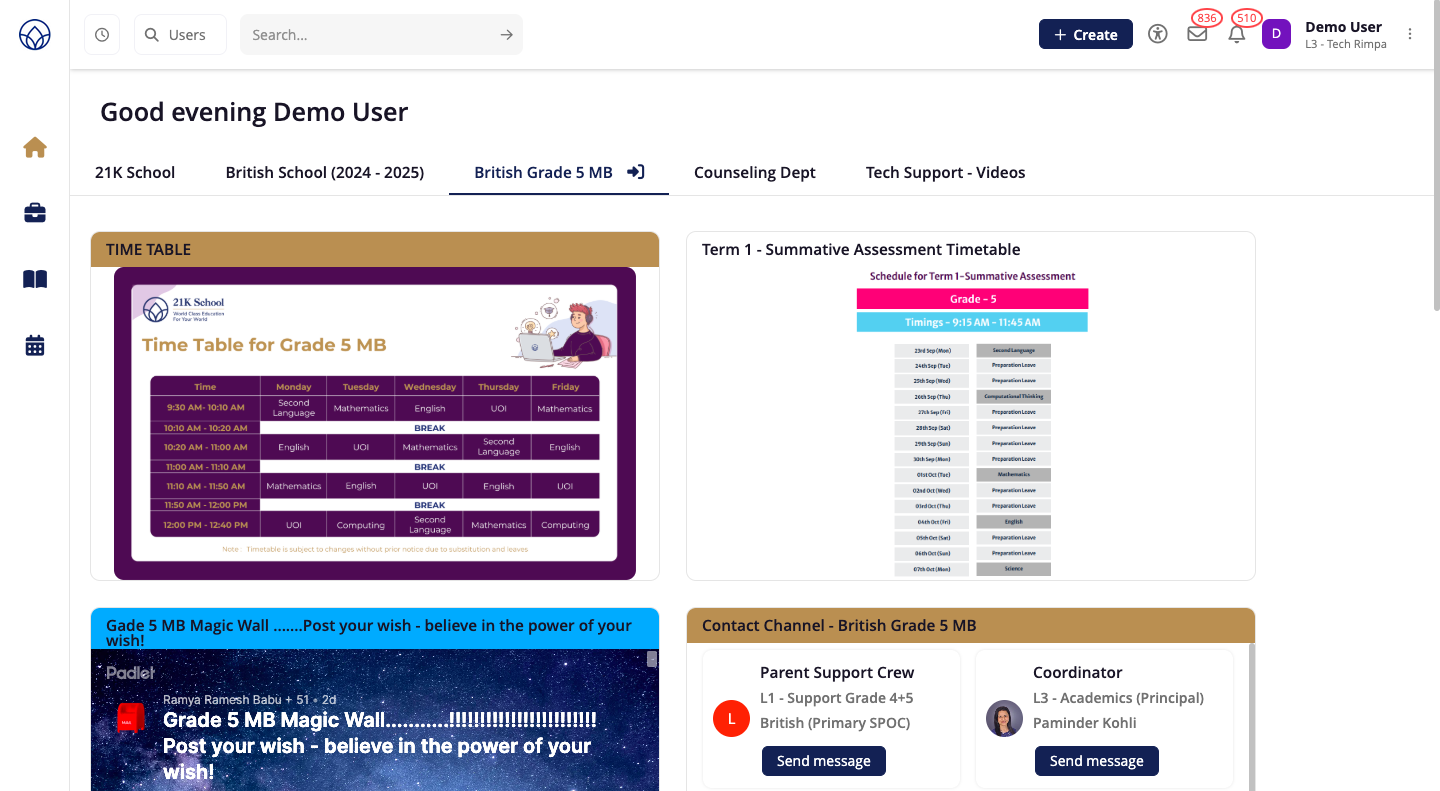Click the 21K School logo icon
The height and width of the screenshot is (791, 1440).
(x=35, y=35)
